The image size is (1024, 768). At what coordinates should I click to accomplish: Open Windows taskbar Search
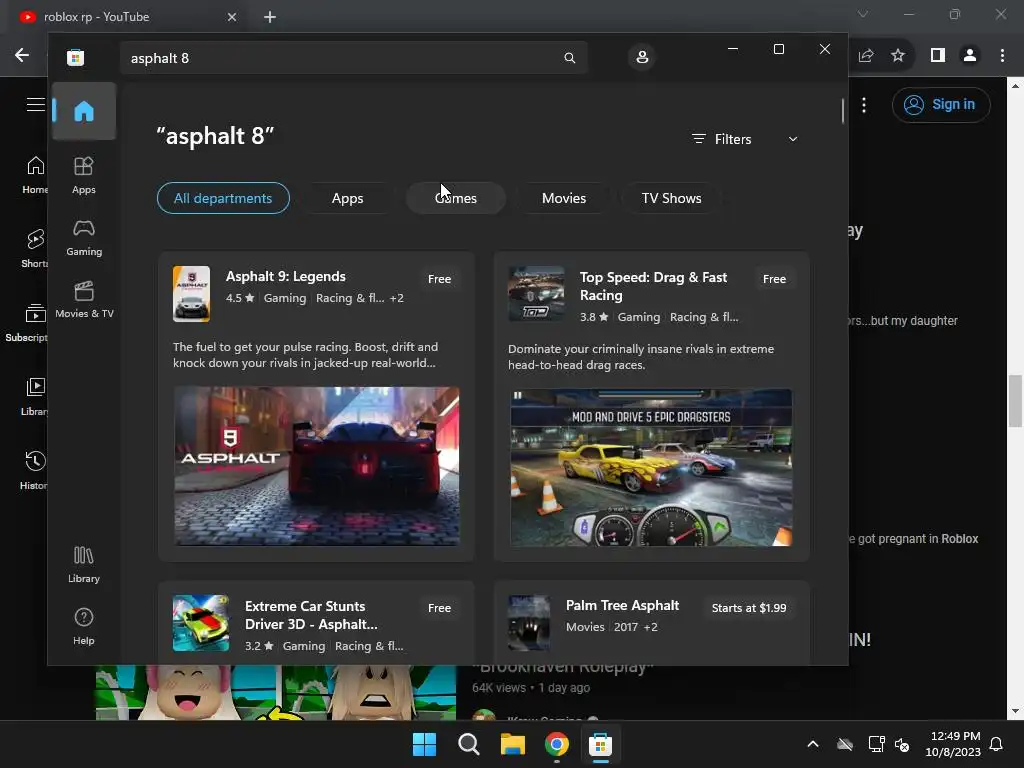pos(468,744)
